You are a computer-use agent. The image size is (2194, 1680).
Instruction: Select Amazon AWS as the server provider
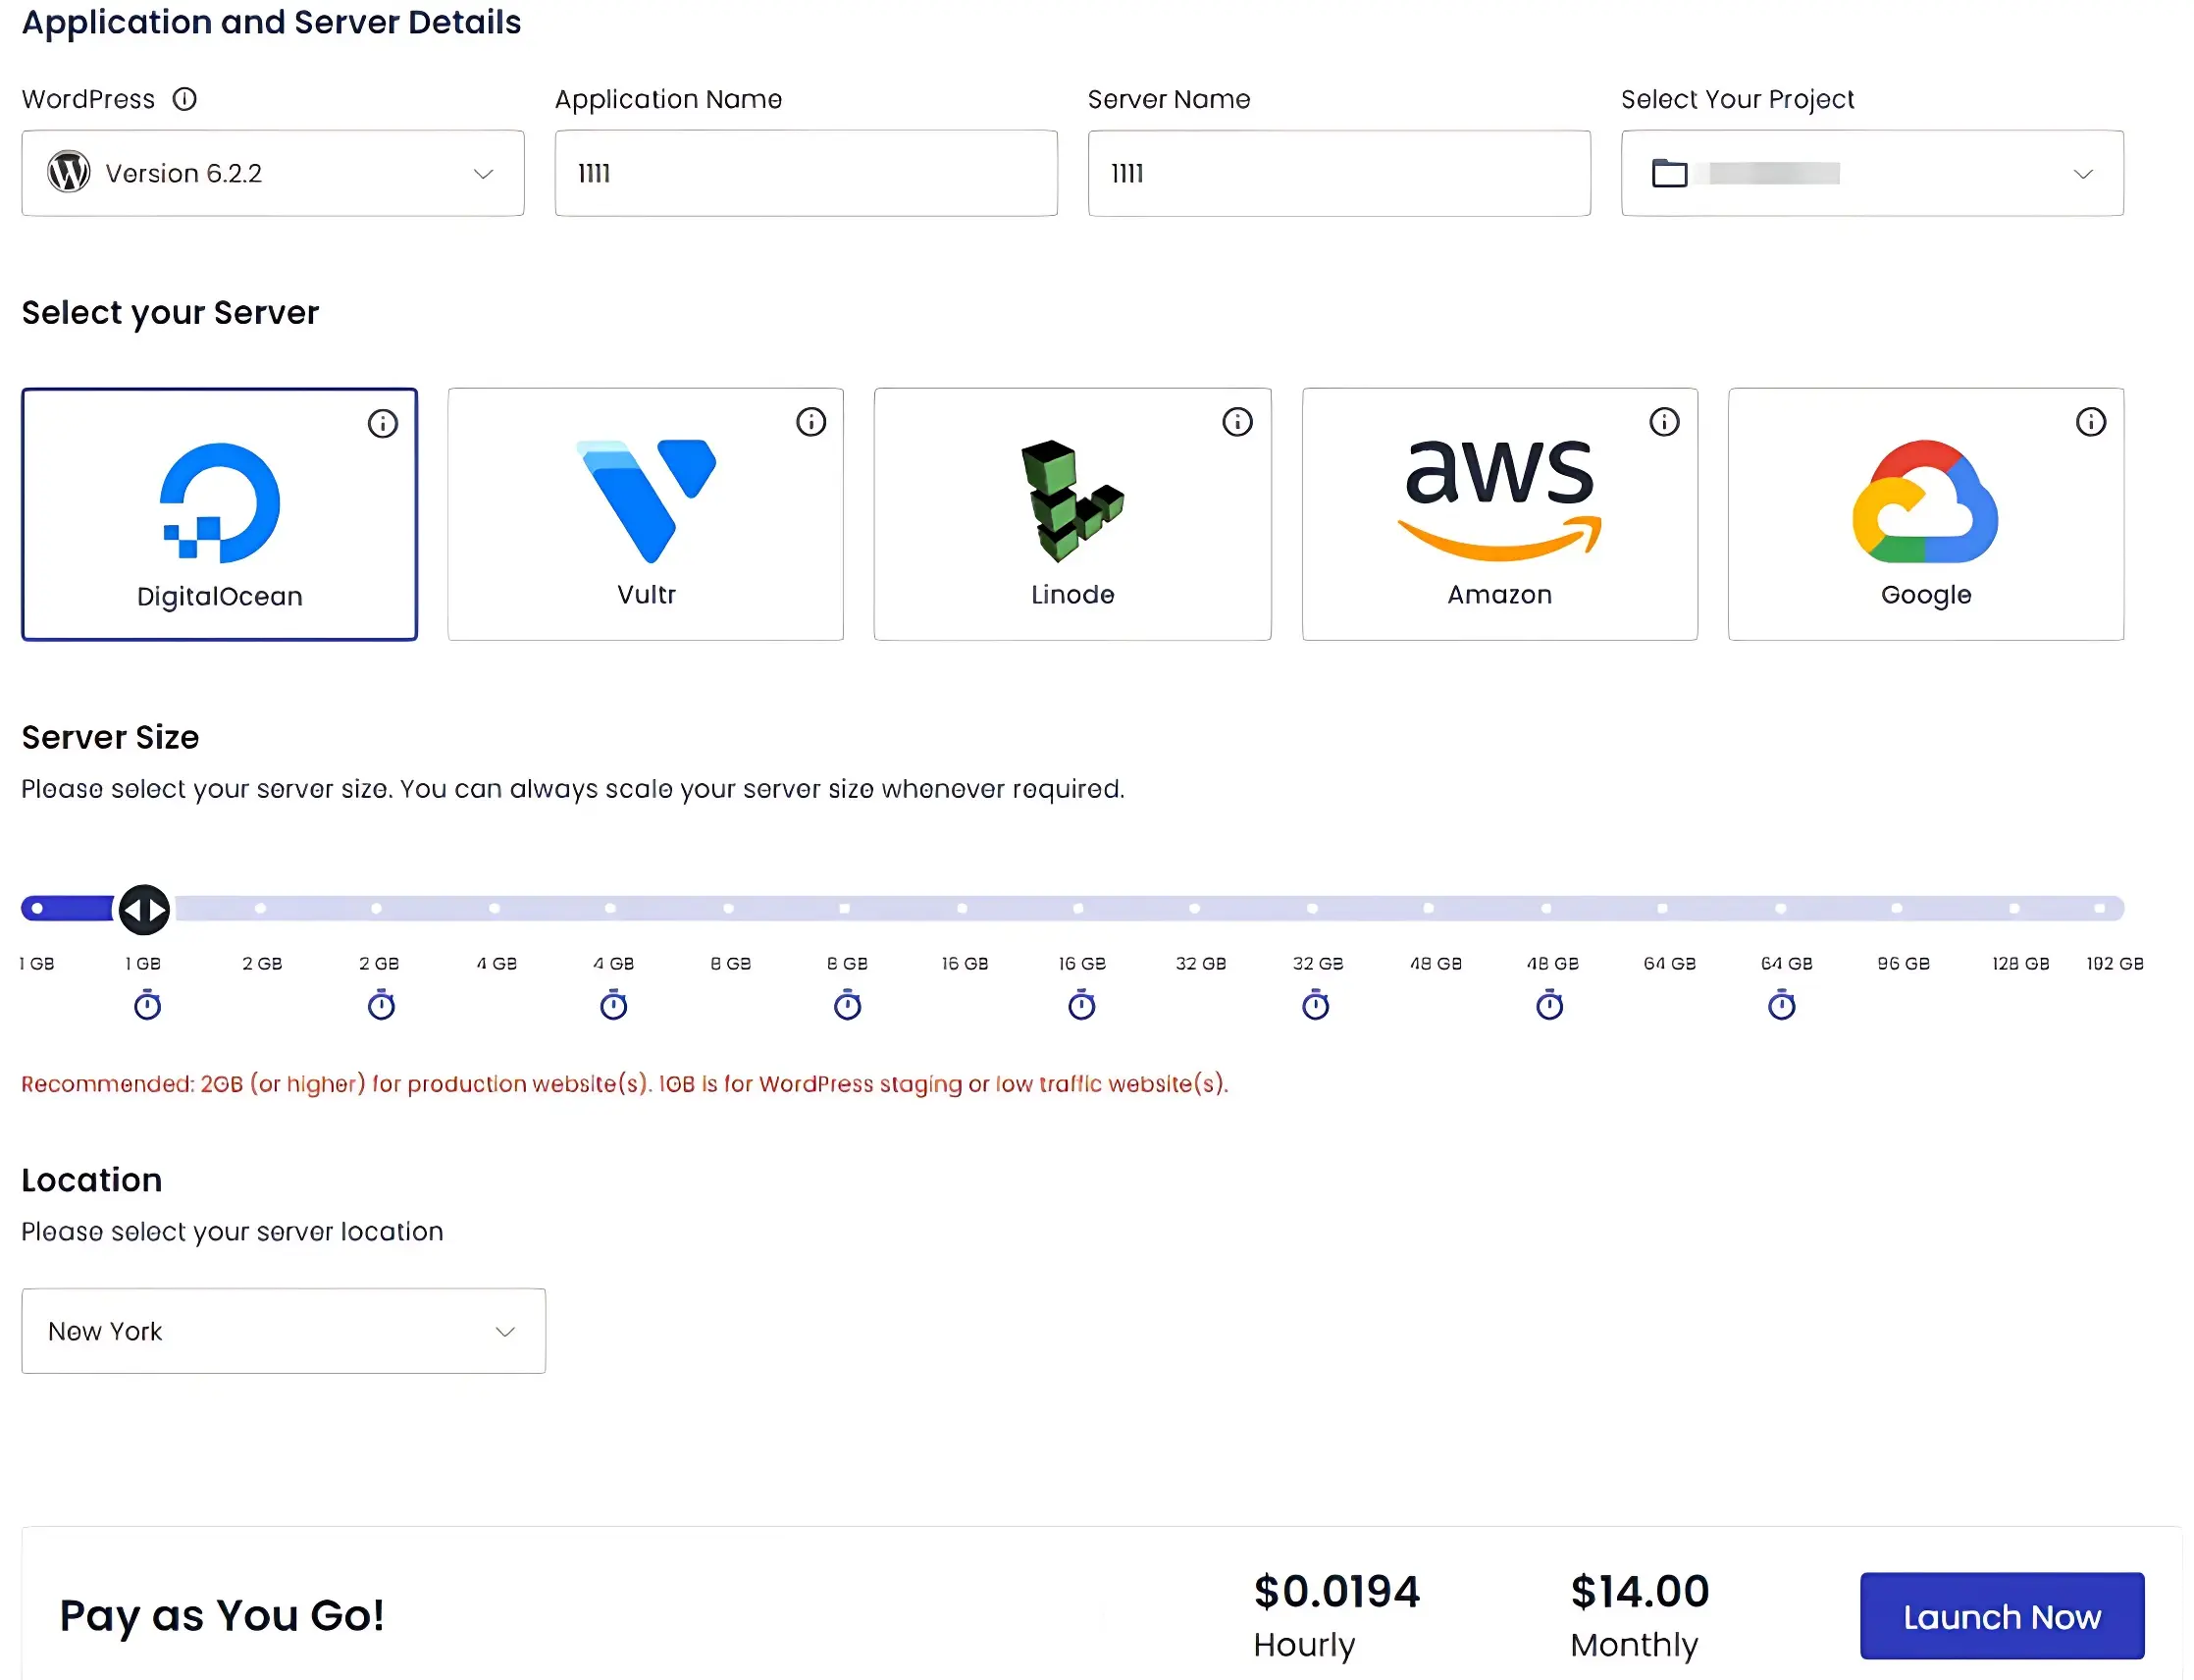1499,514
